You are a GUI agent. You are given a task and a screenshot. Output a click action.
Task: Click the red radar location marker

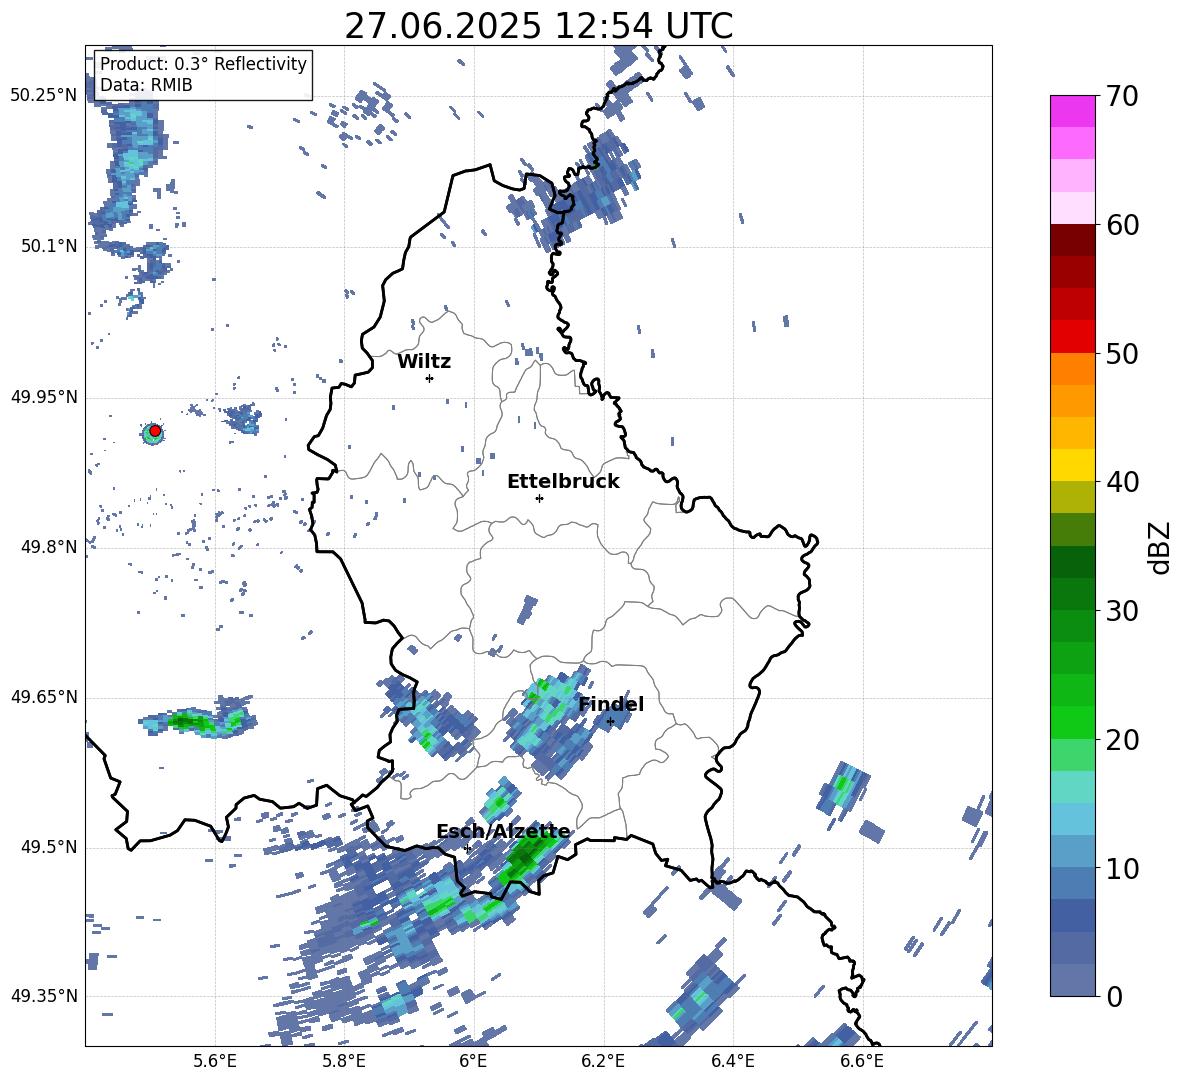(155, 431)
